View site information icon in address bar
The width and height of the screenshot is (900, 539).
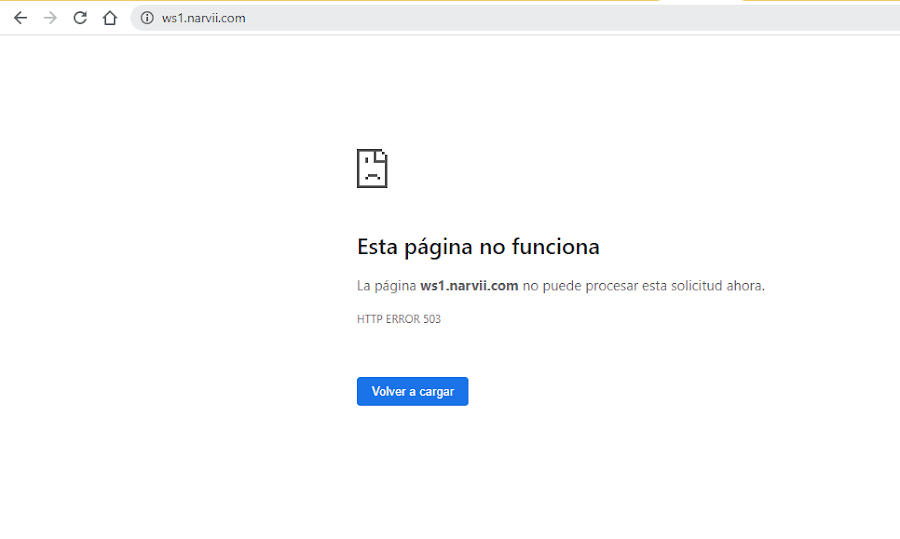coord(147,18)
